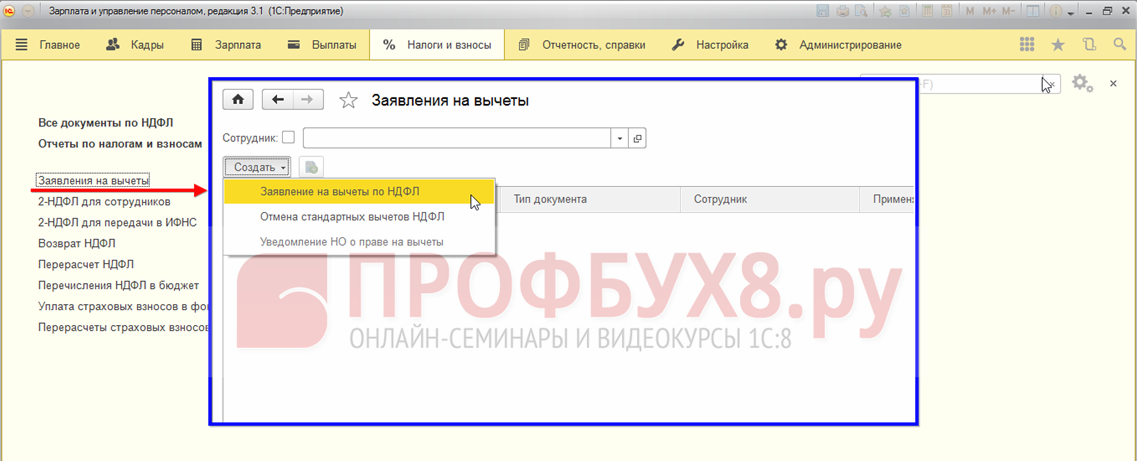This screenshot has height=461, width=1137.
Task: Choose Уведомление НО о праве на вычеты
Action: 360,241
